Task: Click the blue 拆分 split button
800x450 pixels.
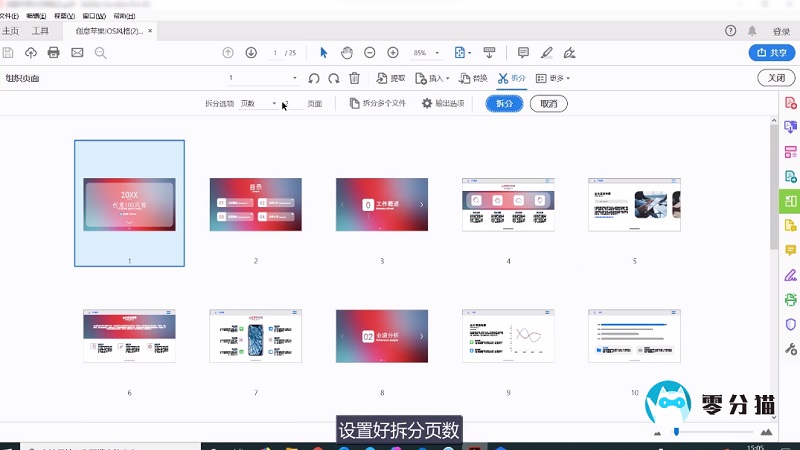Action: tap(505, 103)
